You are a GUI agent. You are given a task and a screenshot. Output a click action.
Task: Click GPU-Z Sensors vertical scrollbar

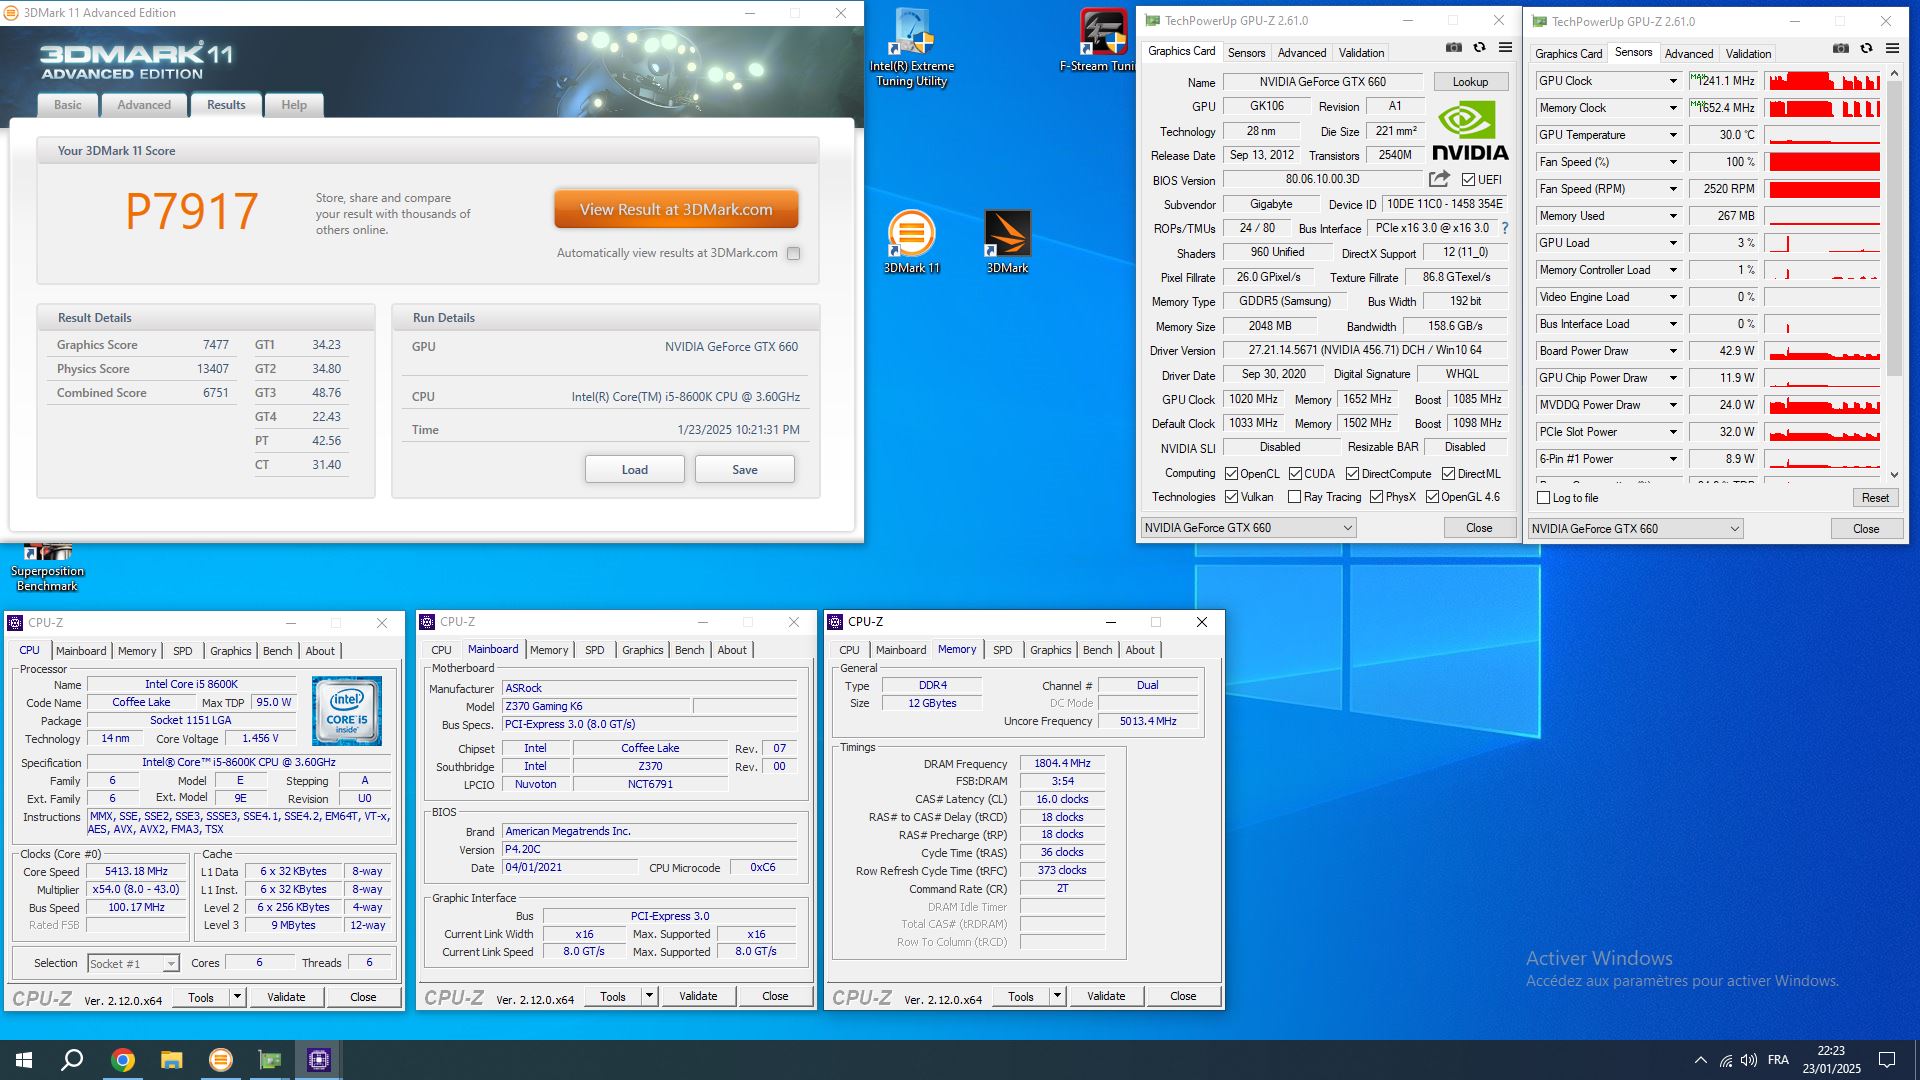pos(1894,275)
